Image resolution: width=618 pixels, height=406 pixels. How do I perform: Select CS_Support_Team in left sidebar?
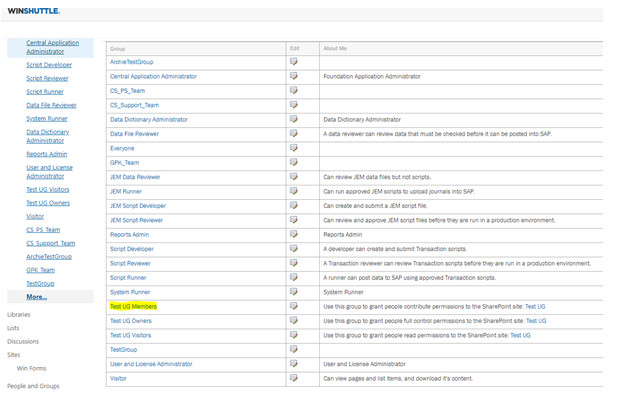[50, 243]
